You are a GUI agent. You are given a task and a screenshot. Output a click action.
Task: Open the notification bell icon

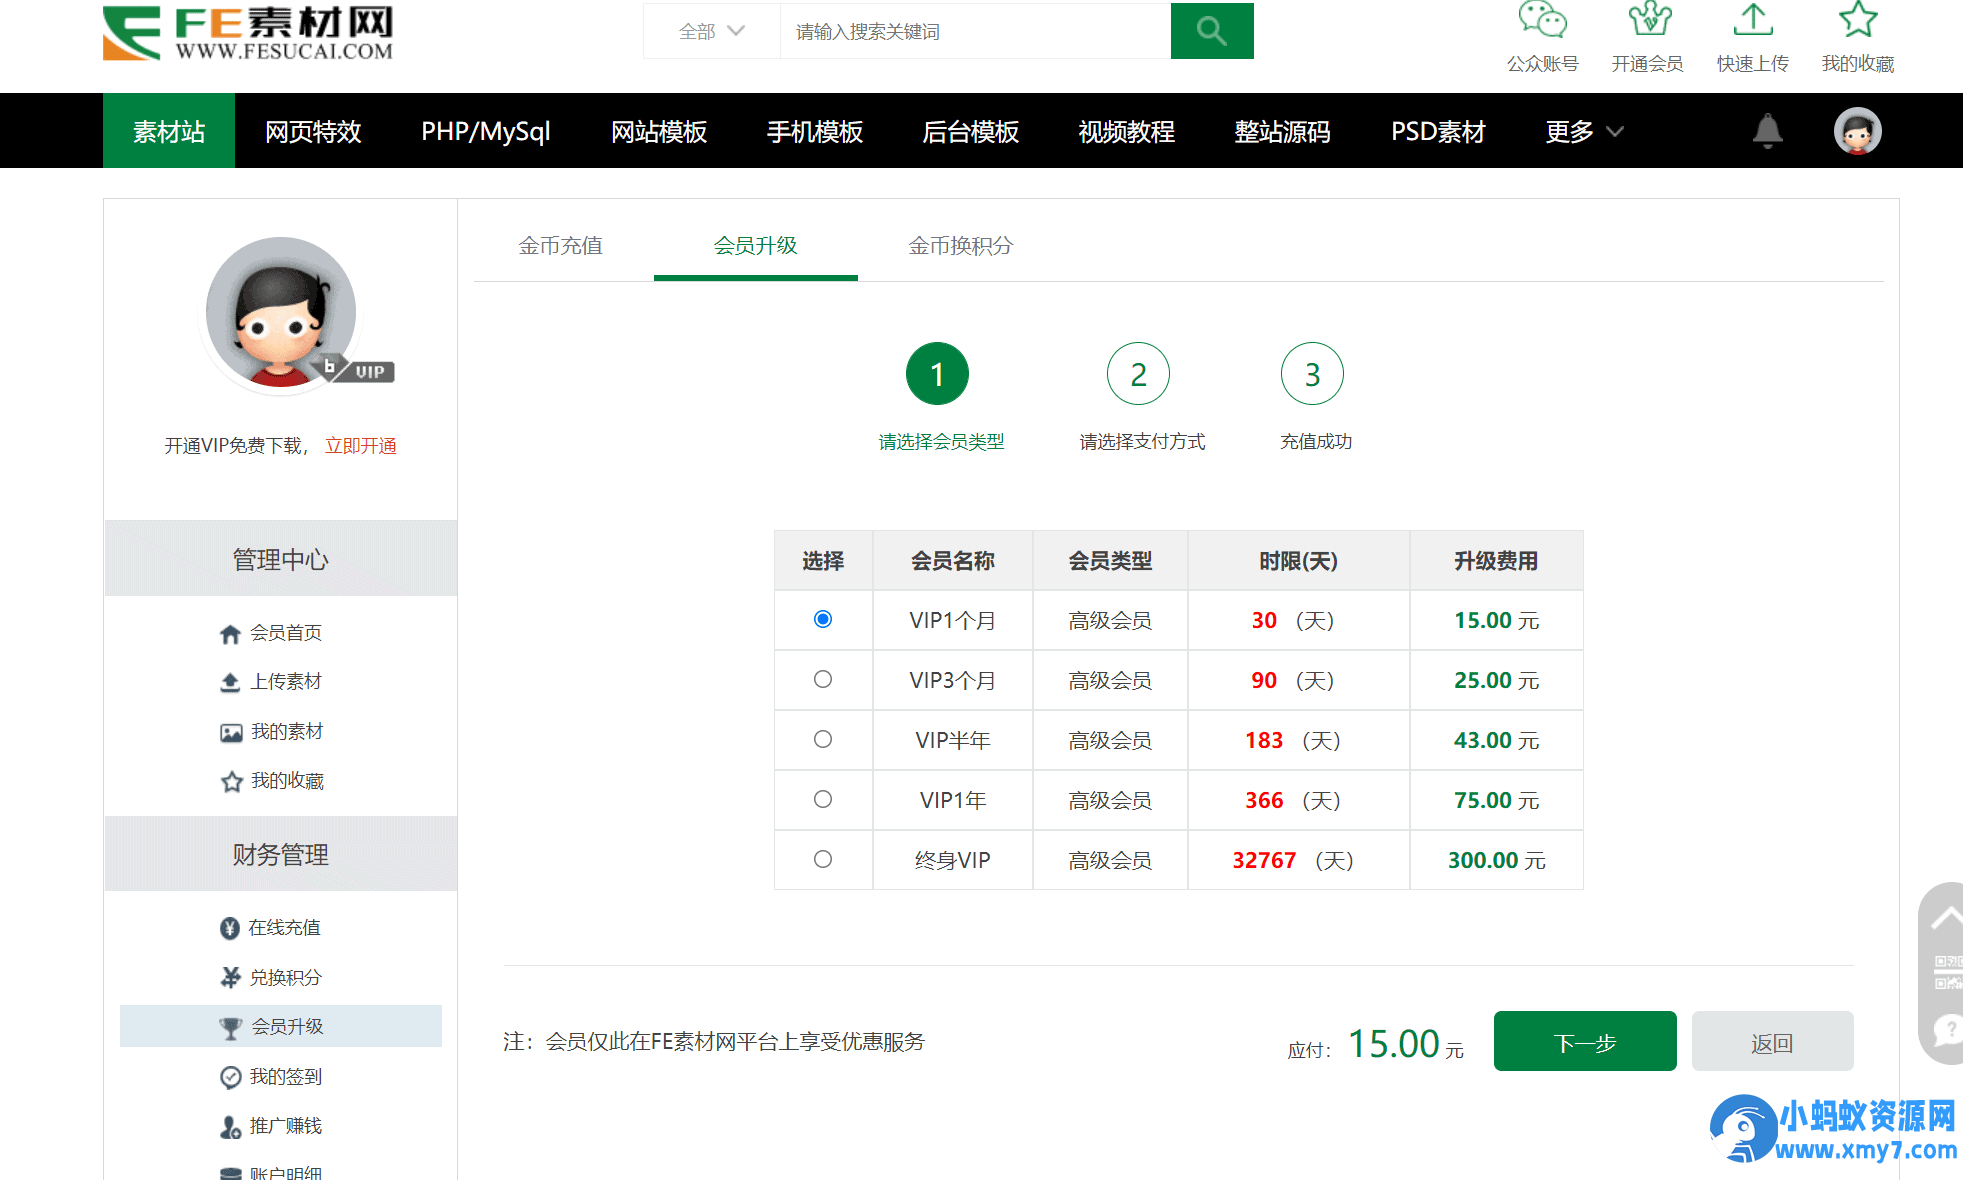tap(1767, 131)
